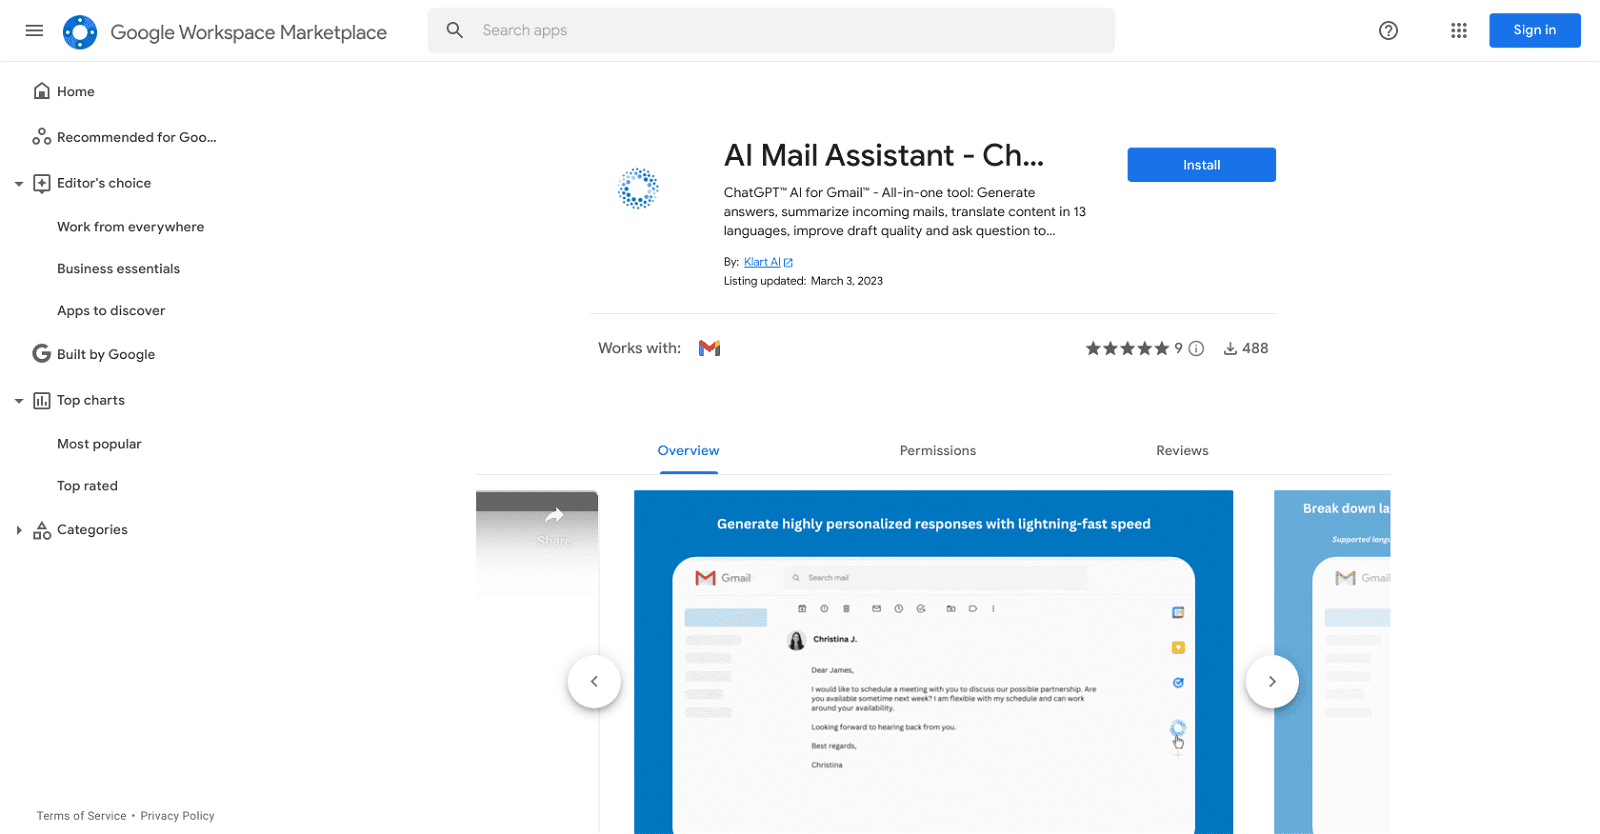Click the external link icon by Klart AI

click(788, 262)
